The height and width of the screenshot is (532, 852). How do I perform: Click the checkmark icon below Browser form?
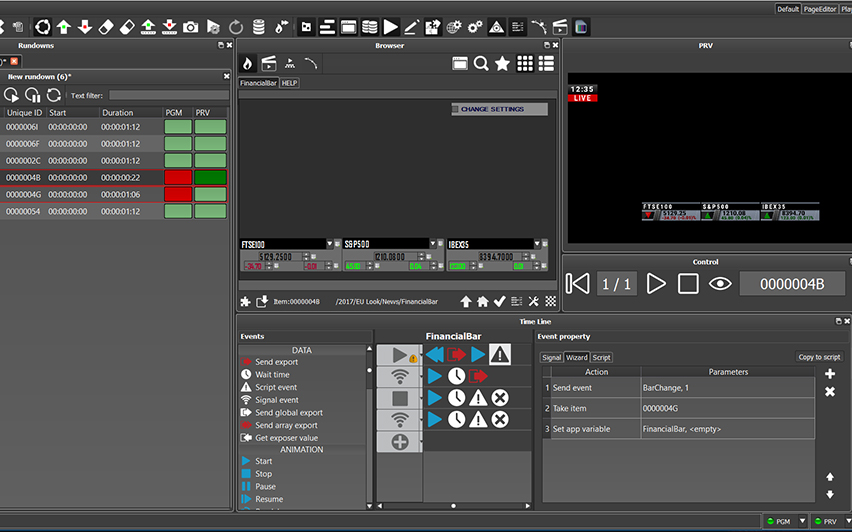pos(499,302)
